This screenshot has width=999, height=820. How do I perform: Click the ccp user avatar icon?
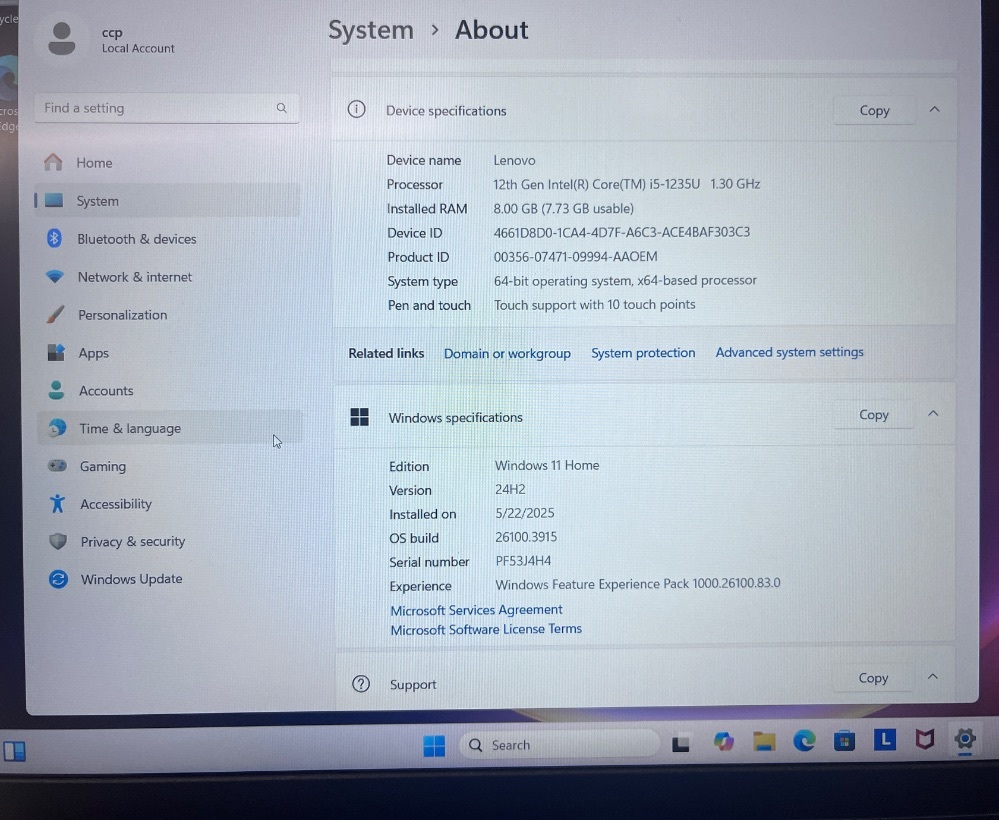point(62,38)
